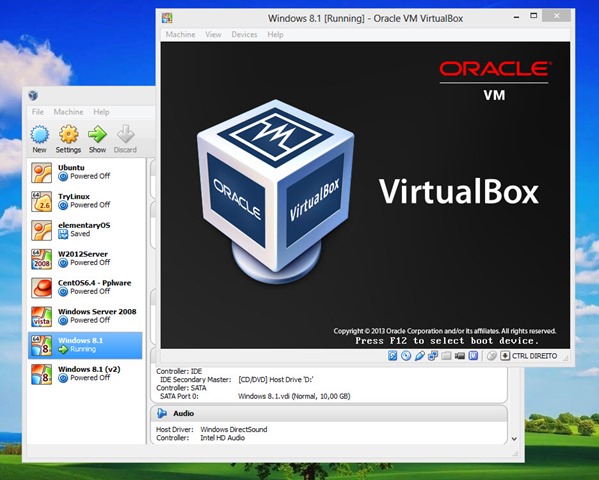Click inside the VM display screen
The height and width of the screenshot is (480, 599).
365,195
